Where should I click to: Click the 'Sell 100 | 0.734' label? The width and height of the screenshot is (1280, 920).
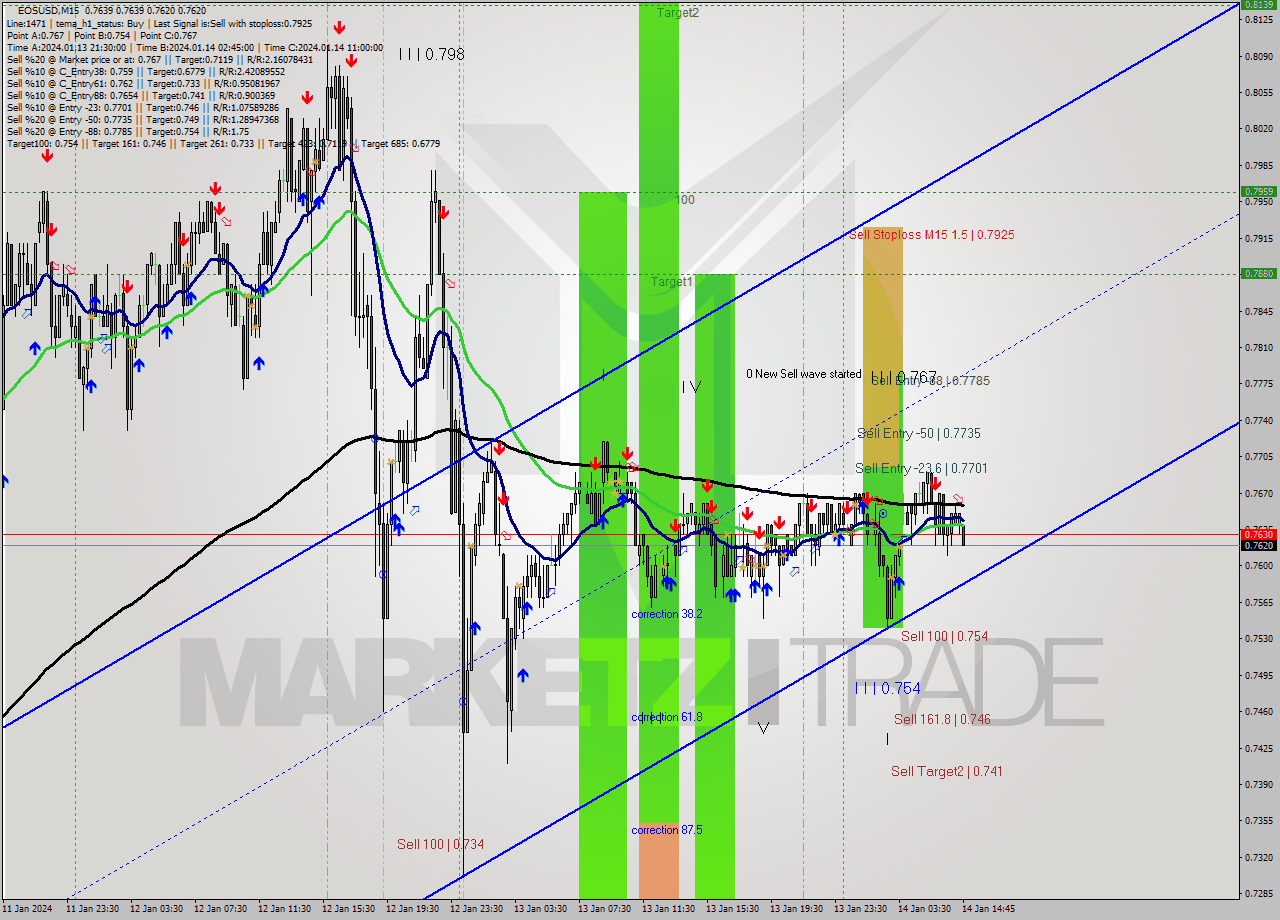pos(440,844)
